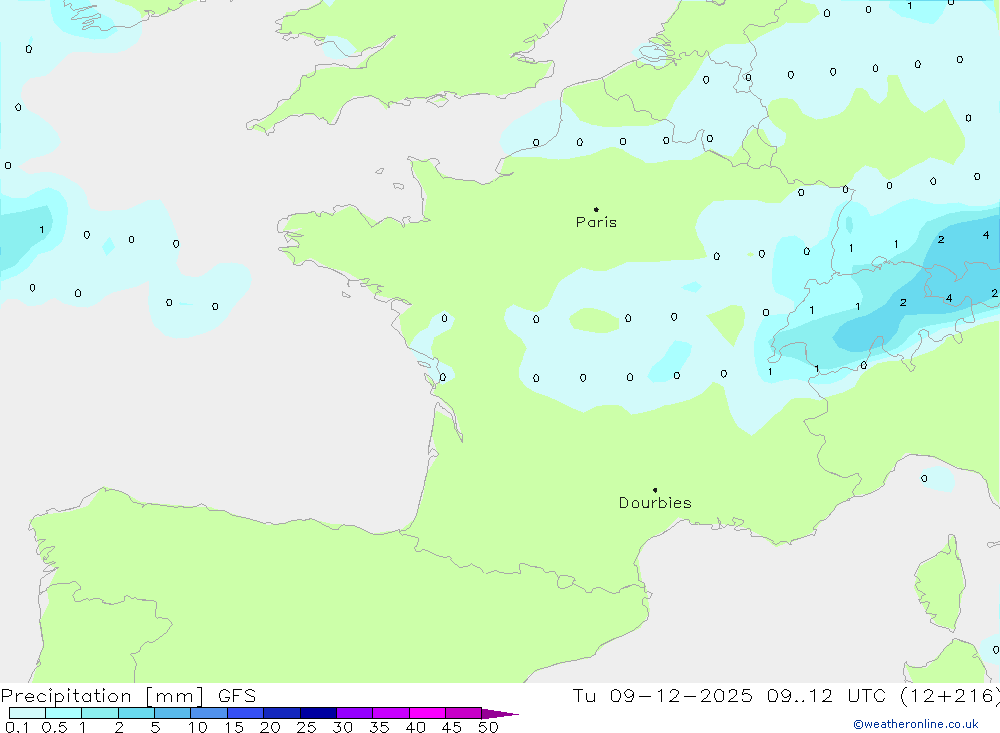Pick the 0.1 to 0.5 mm legend swatch
1000x733 pixels.
tap(27, 713)
